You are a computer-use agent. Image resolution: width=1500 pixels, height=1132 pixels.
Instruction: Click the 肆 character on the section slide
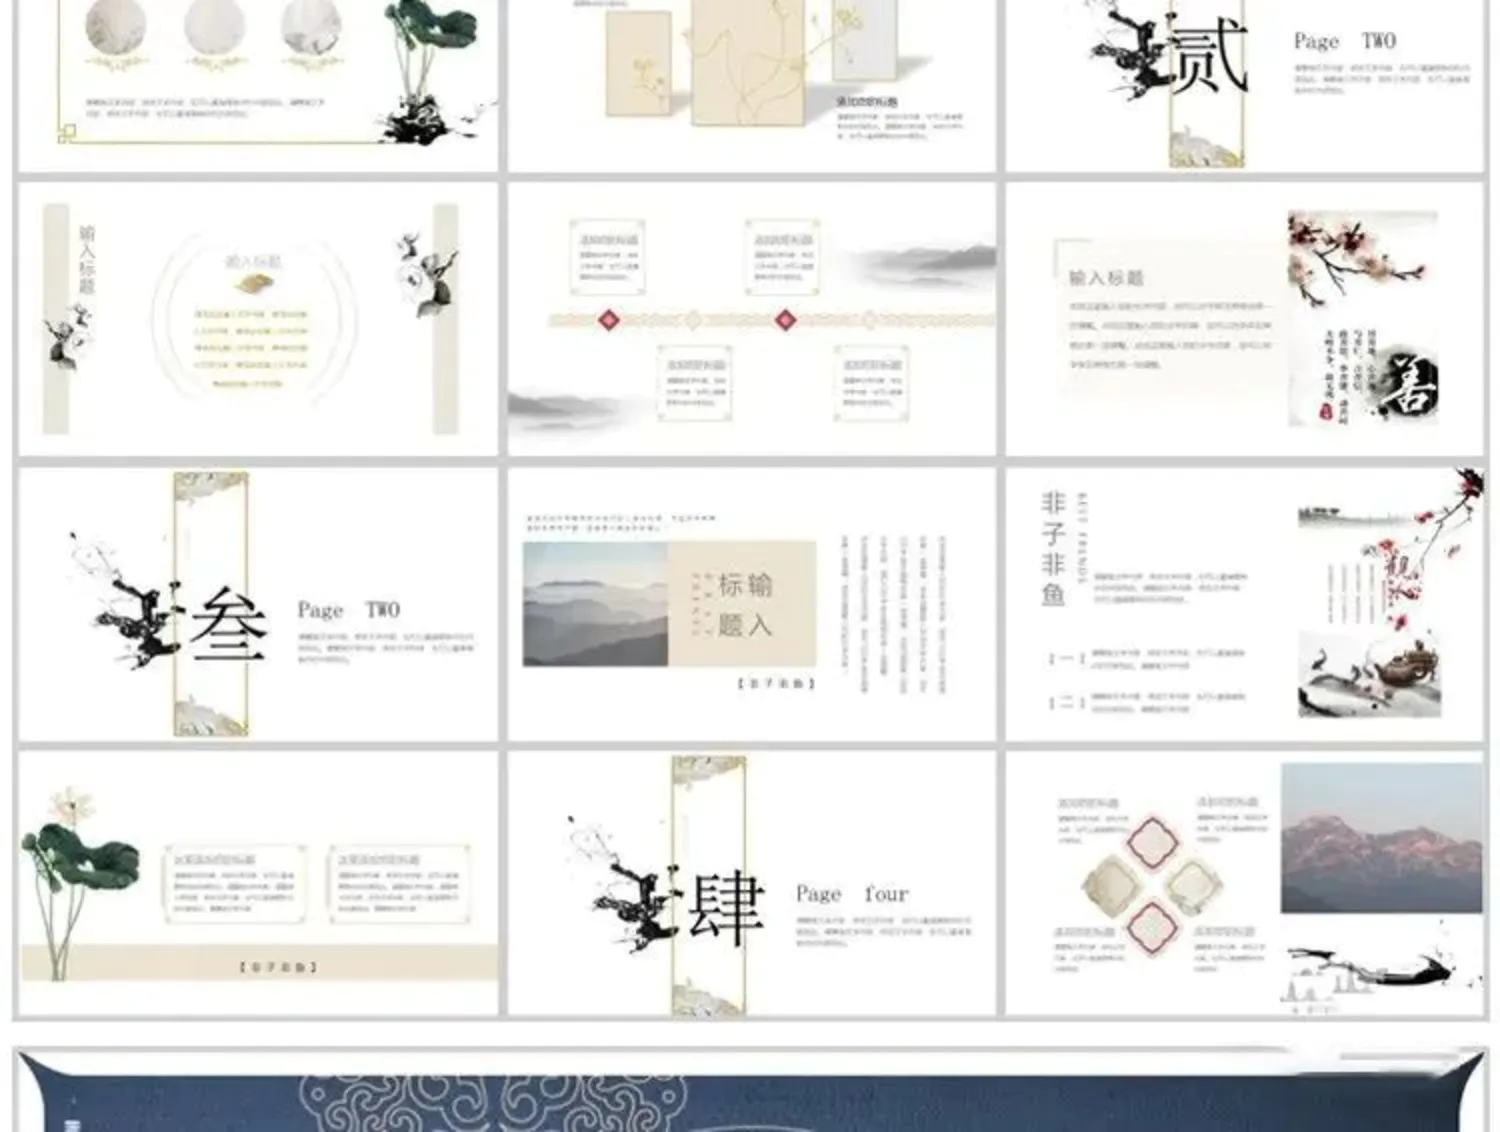coord(727,908)
